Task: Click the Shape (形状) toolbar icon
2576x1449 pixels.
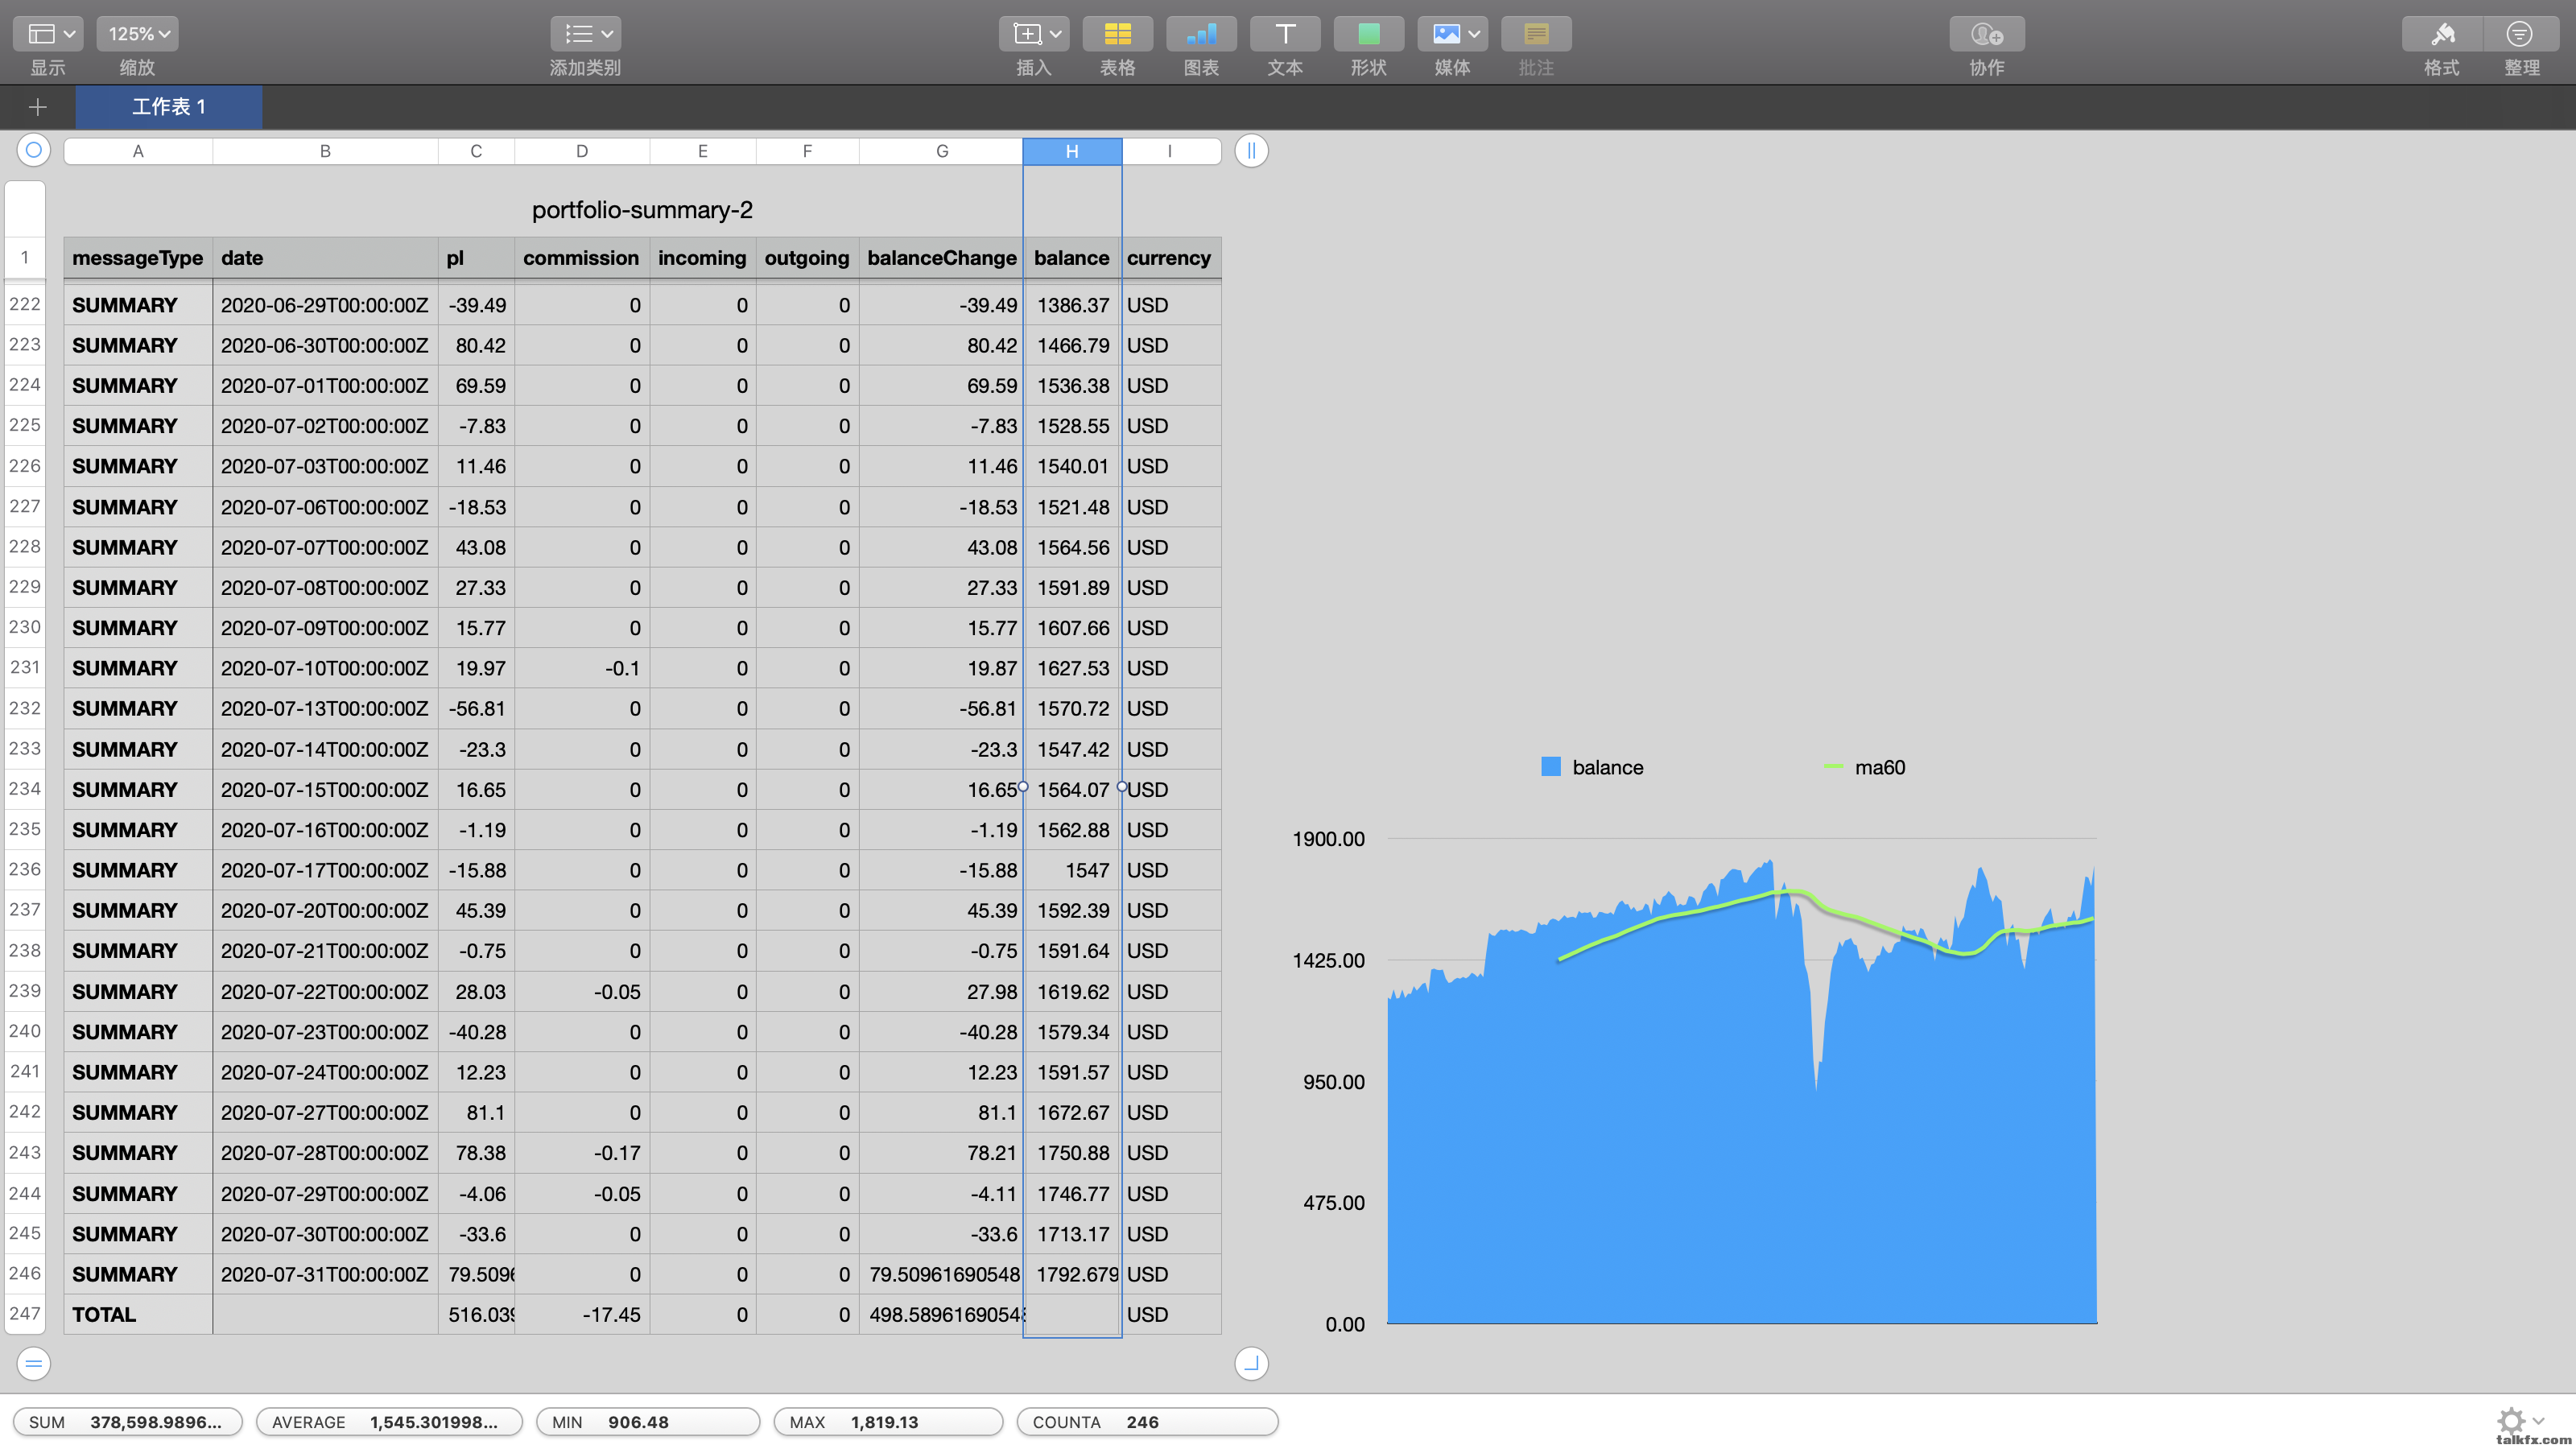Action: point(1368,34)
